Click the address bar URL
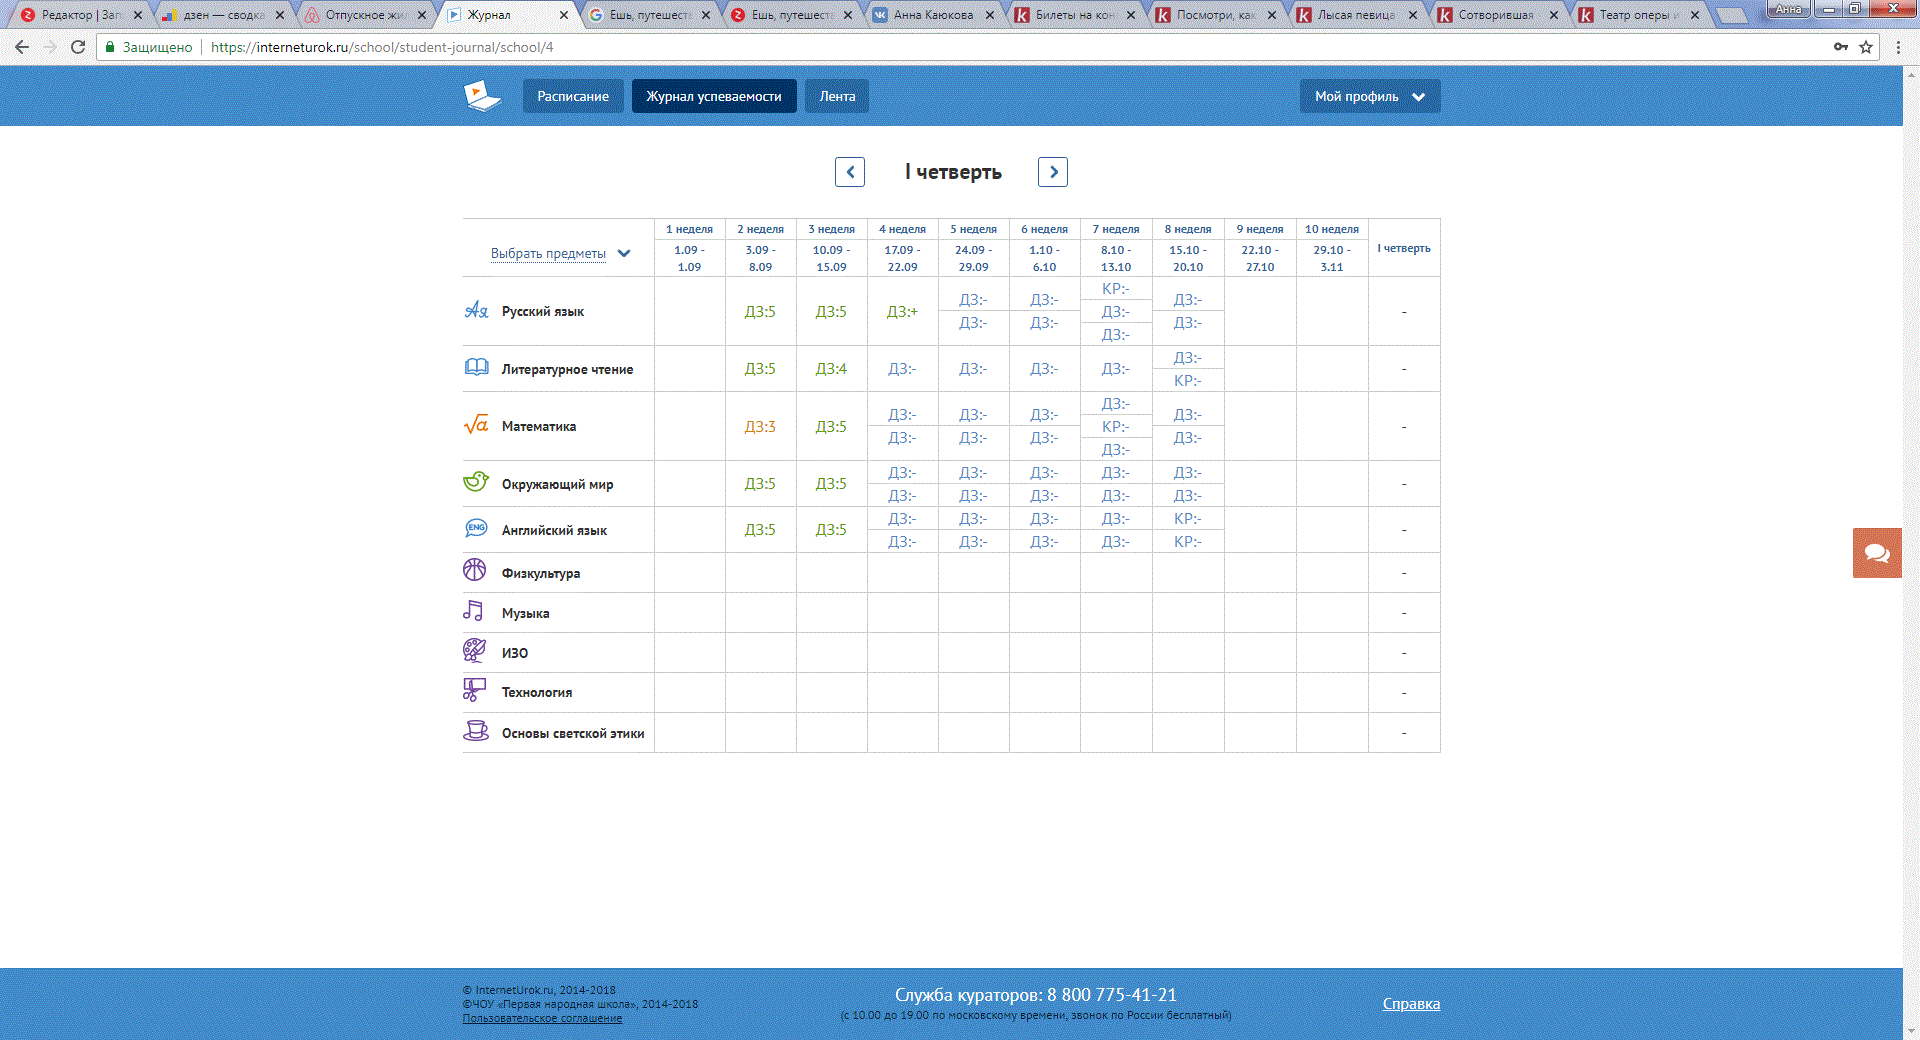Image resolution: width=1920 pixels, height=1040 pixels. [x=382, y=47]
